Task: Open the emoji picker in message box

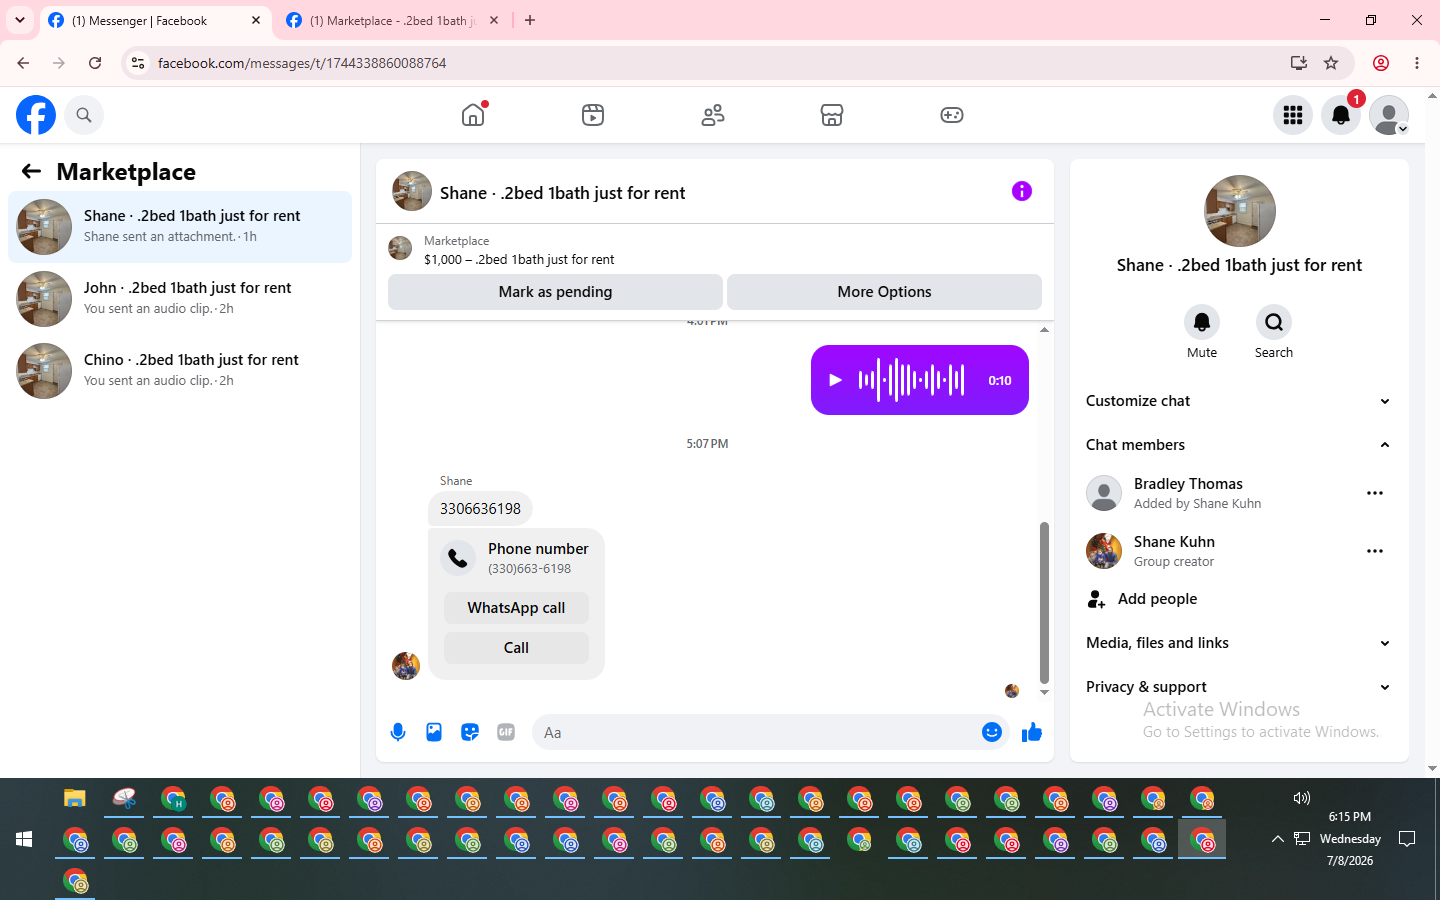Action: pyautogui.click(x=991, y=733)
